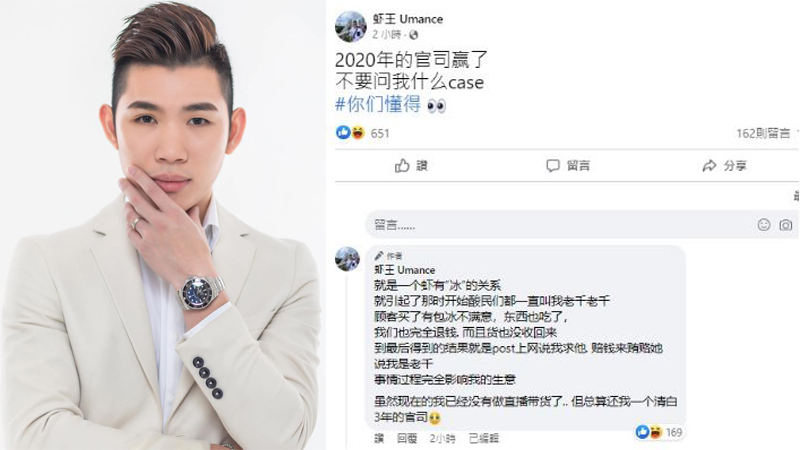The height and width of the screenshot is (450, 800).
Task: Click the public globe privacy icon
Action: pos(413,35)
